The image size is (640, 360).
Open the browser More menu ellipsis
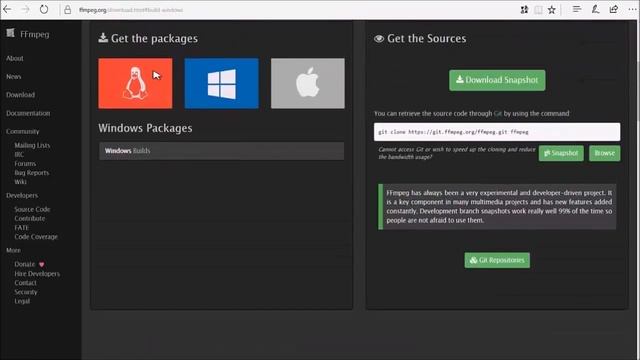632,9
